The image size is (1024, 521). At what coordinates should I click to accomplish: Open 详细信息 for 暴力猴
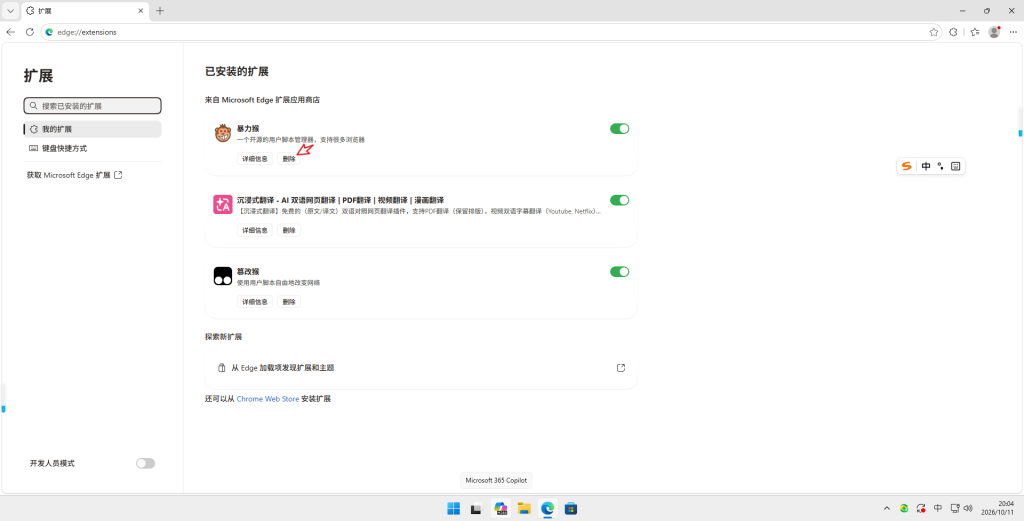[255, 159]
